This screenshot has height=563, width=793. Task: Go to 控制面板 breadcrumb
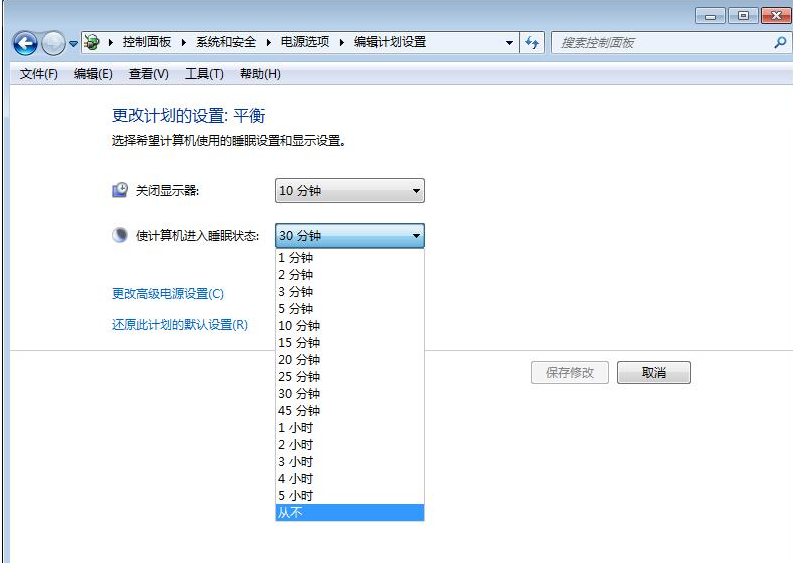147,42
